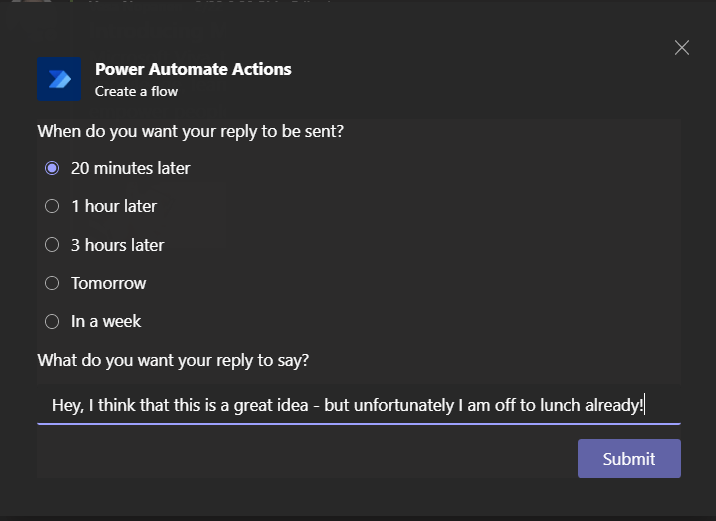The height and width of the screenshot is (521, 716).
Task: Select the 20 minutes later radio button
Action: click(53, 168)
